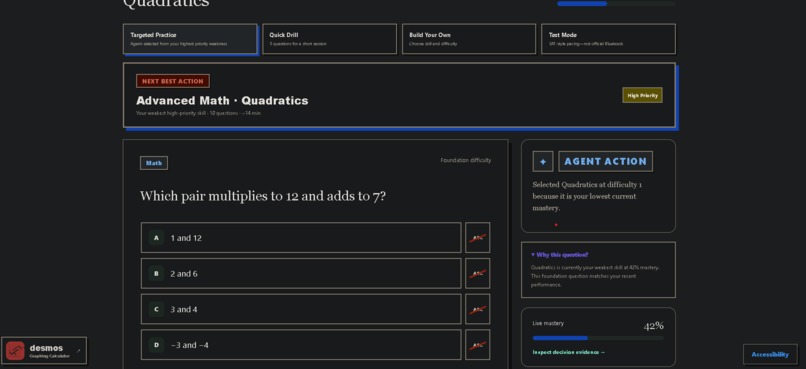Click 'Selected Quadratics at difficulty 1' explanation
806x369 pixels.
tap(587, 196)
